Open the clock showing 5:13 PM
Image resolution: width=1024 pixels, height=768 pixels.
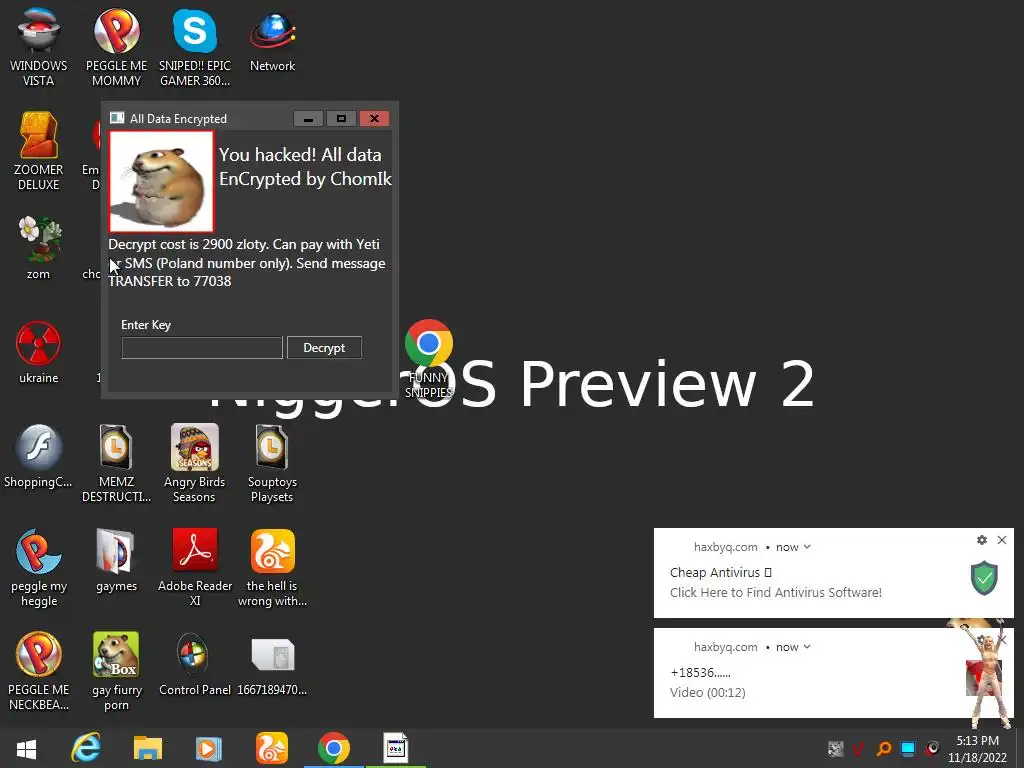[977, 749]
